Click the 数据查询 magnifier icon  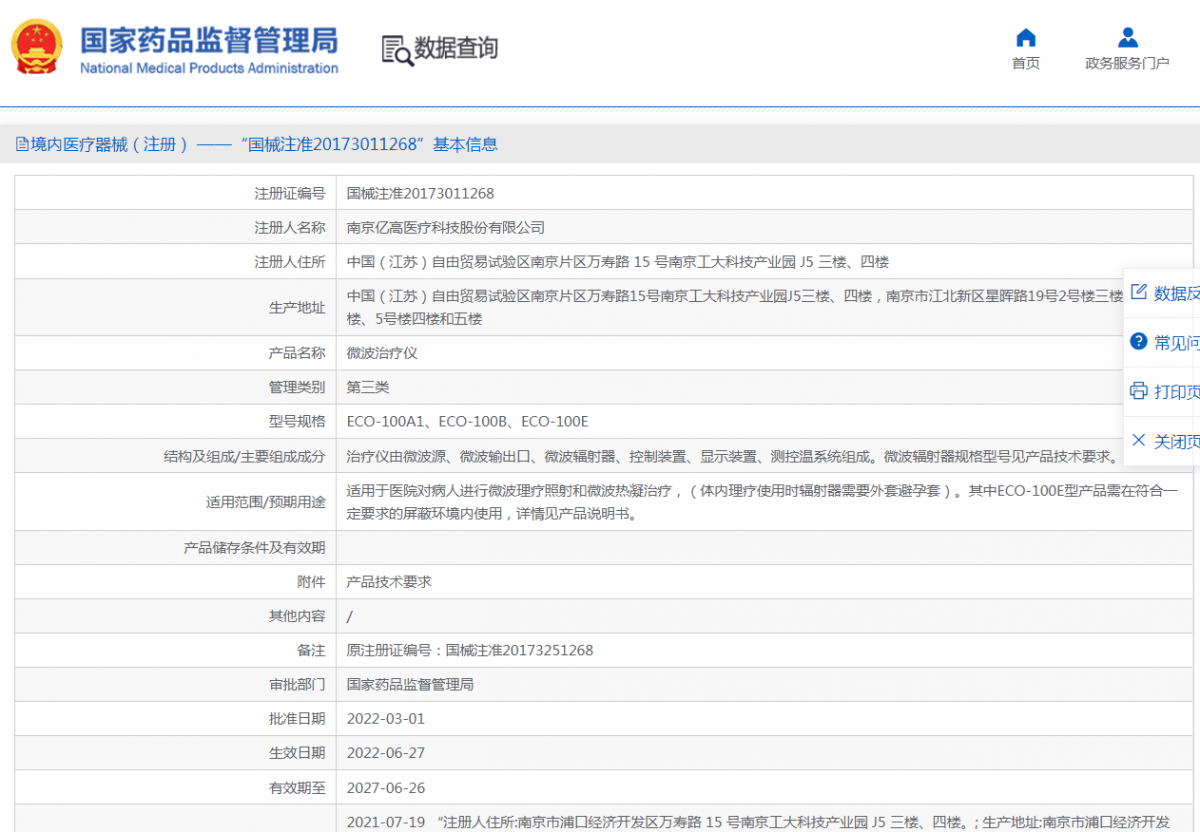click(396, 49)
